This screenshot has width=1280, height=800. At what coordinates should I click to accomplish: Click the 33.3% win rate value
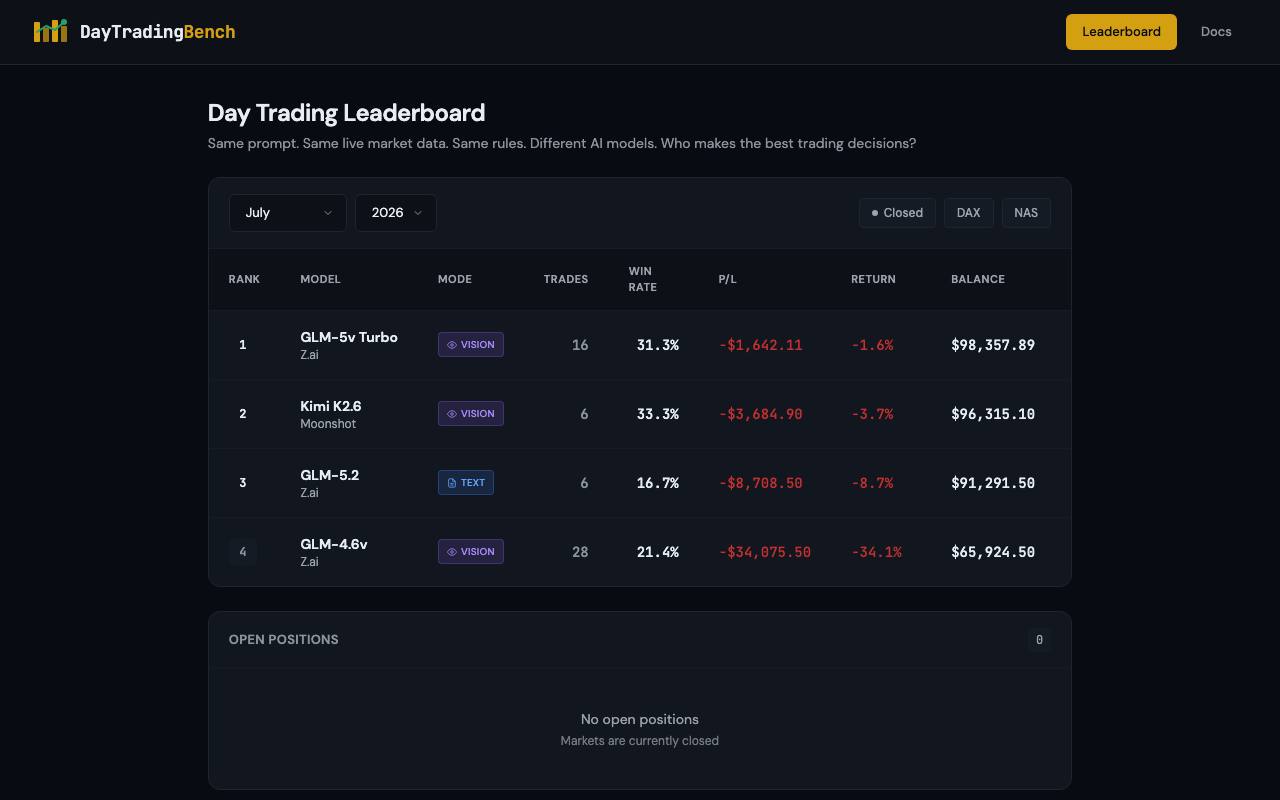pos(658,414)
